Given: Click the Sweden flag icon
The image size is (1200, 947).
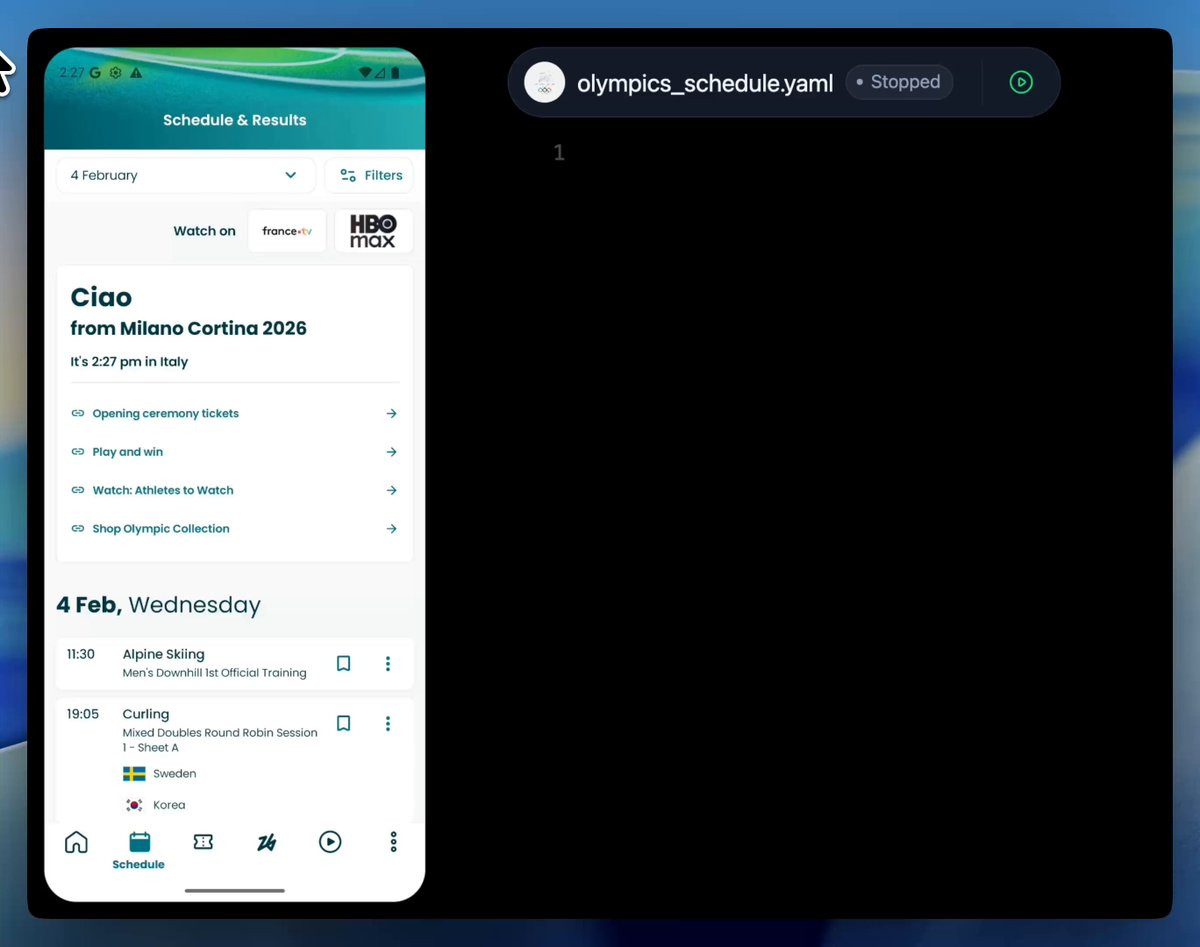Looking at the screenshot, I should pos(134,774).
